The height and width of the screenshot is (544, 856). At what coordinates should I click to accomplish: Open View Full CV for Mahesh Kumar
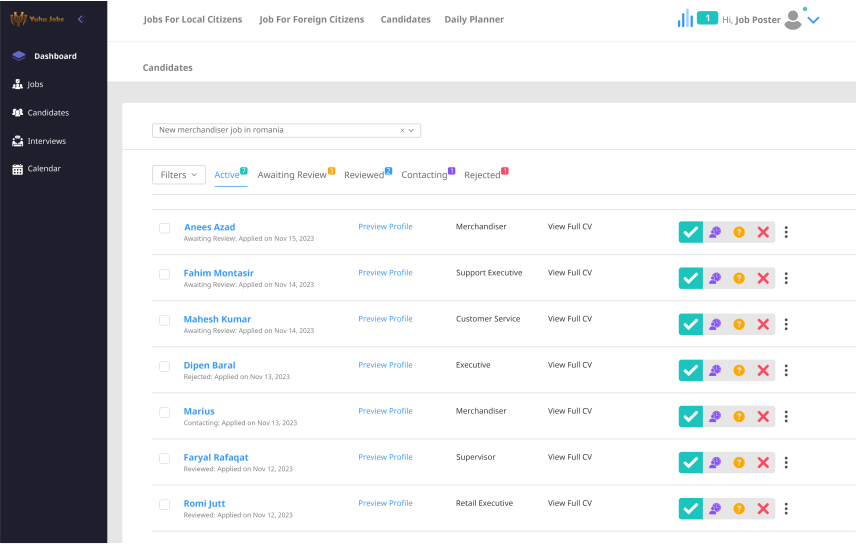[570, 319]
